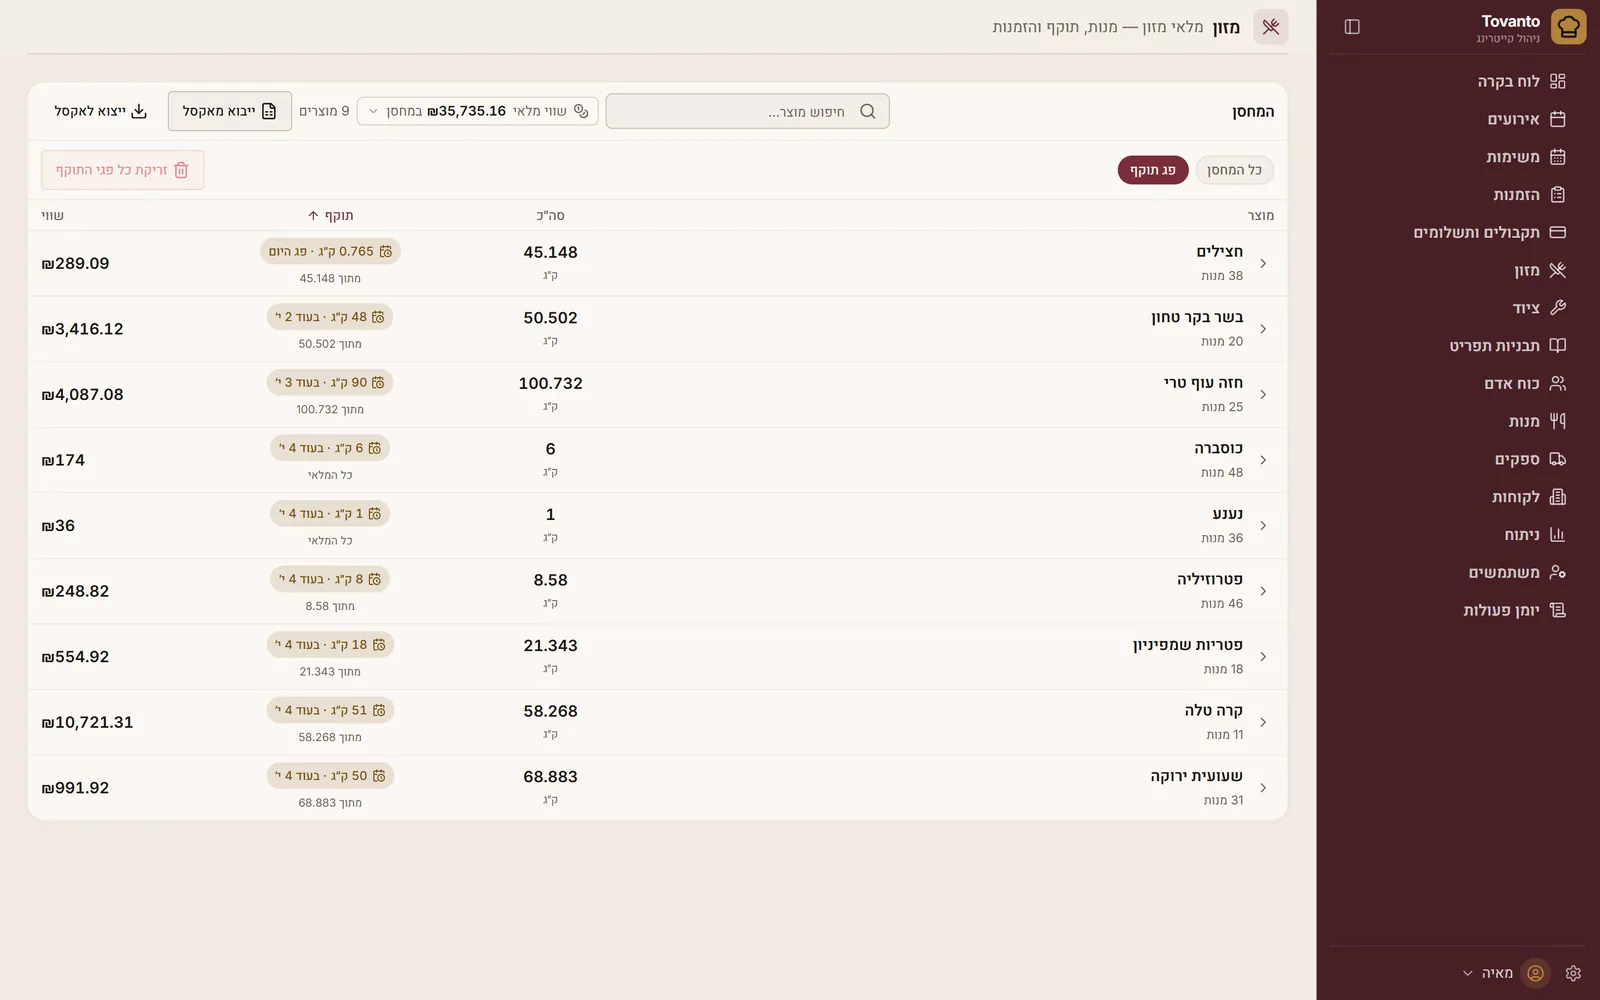
Task: Click the ייצוא לאקסל button
Action: pos(101,111)
